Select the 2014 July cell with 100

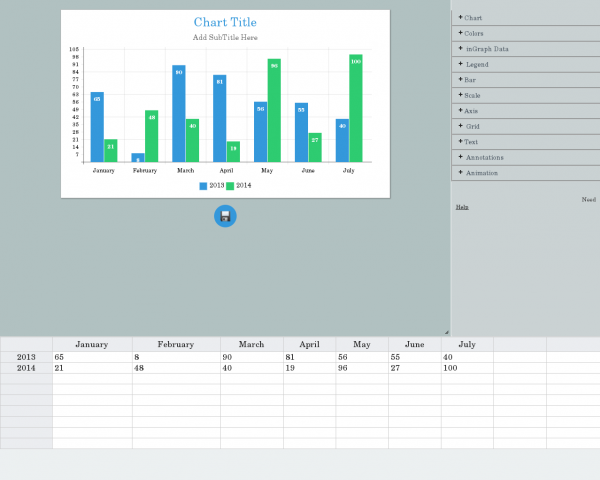(467, 368)
